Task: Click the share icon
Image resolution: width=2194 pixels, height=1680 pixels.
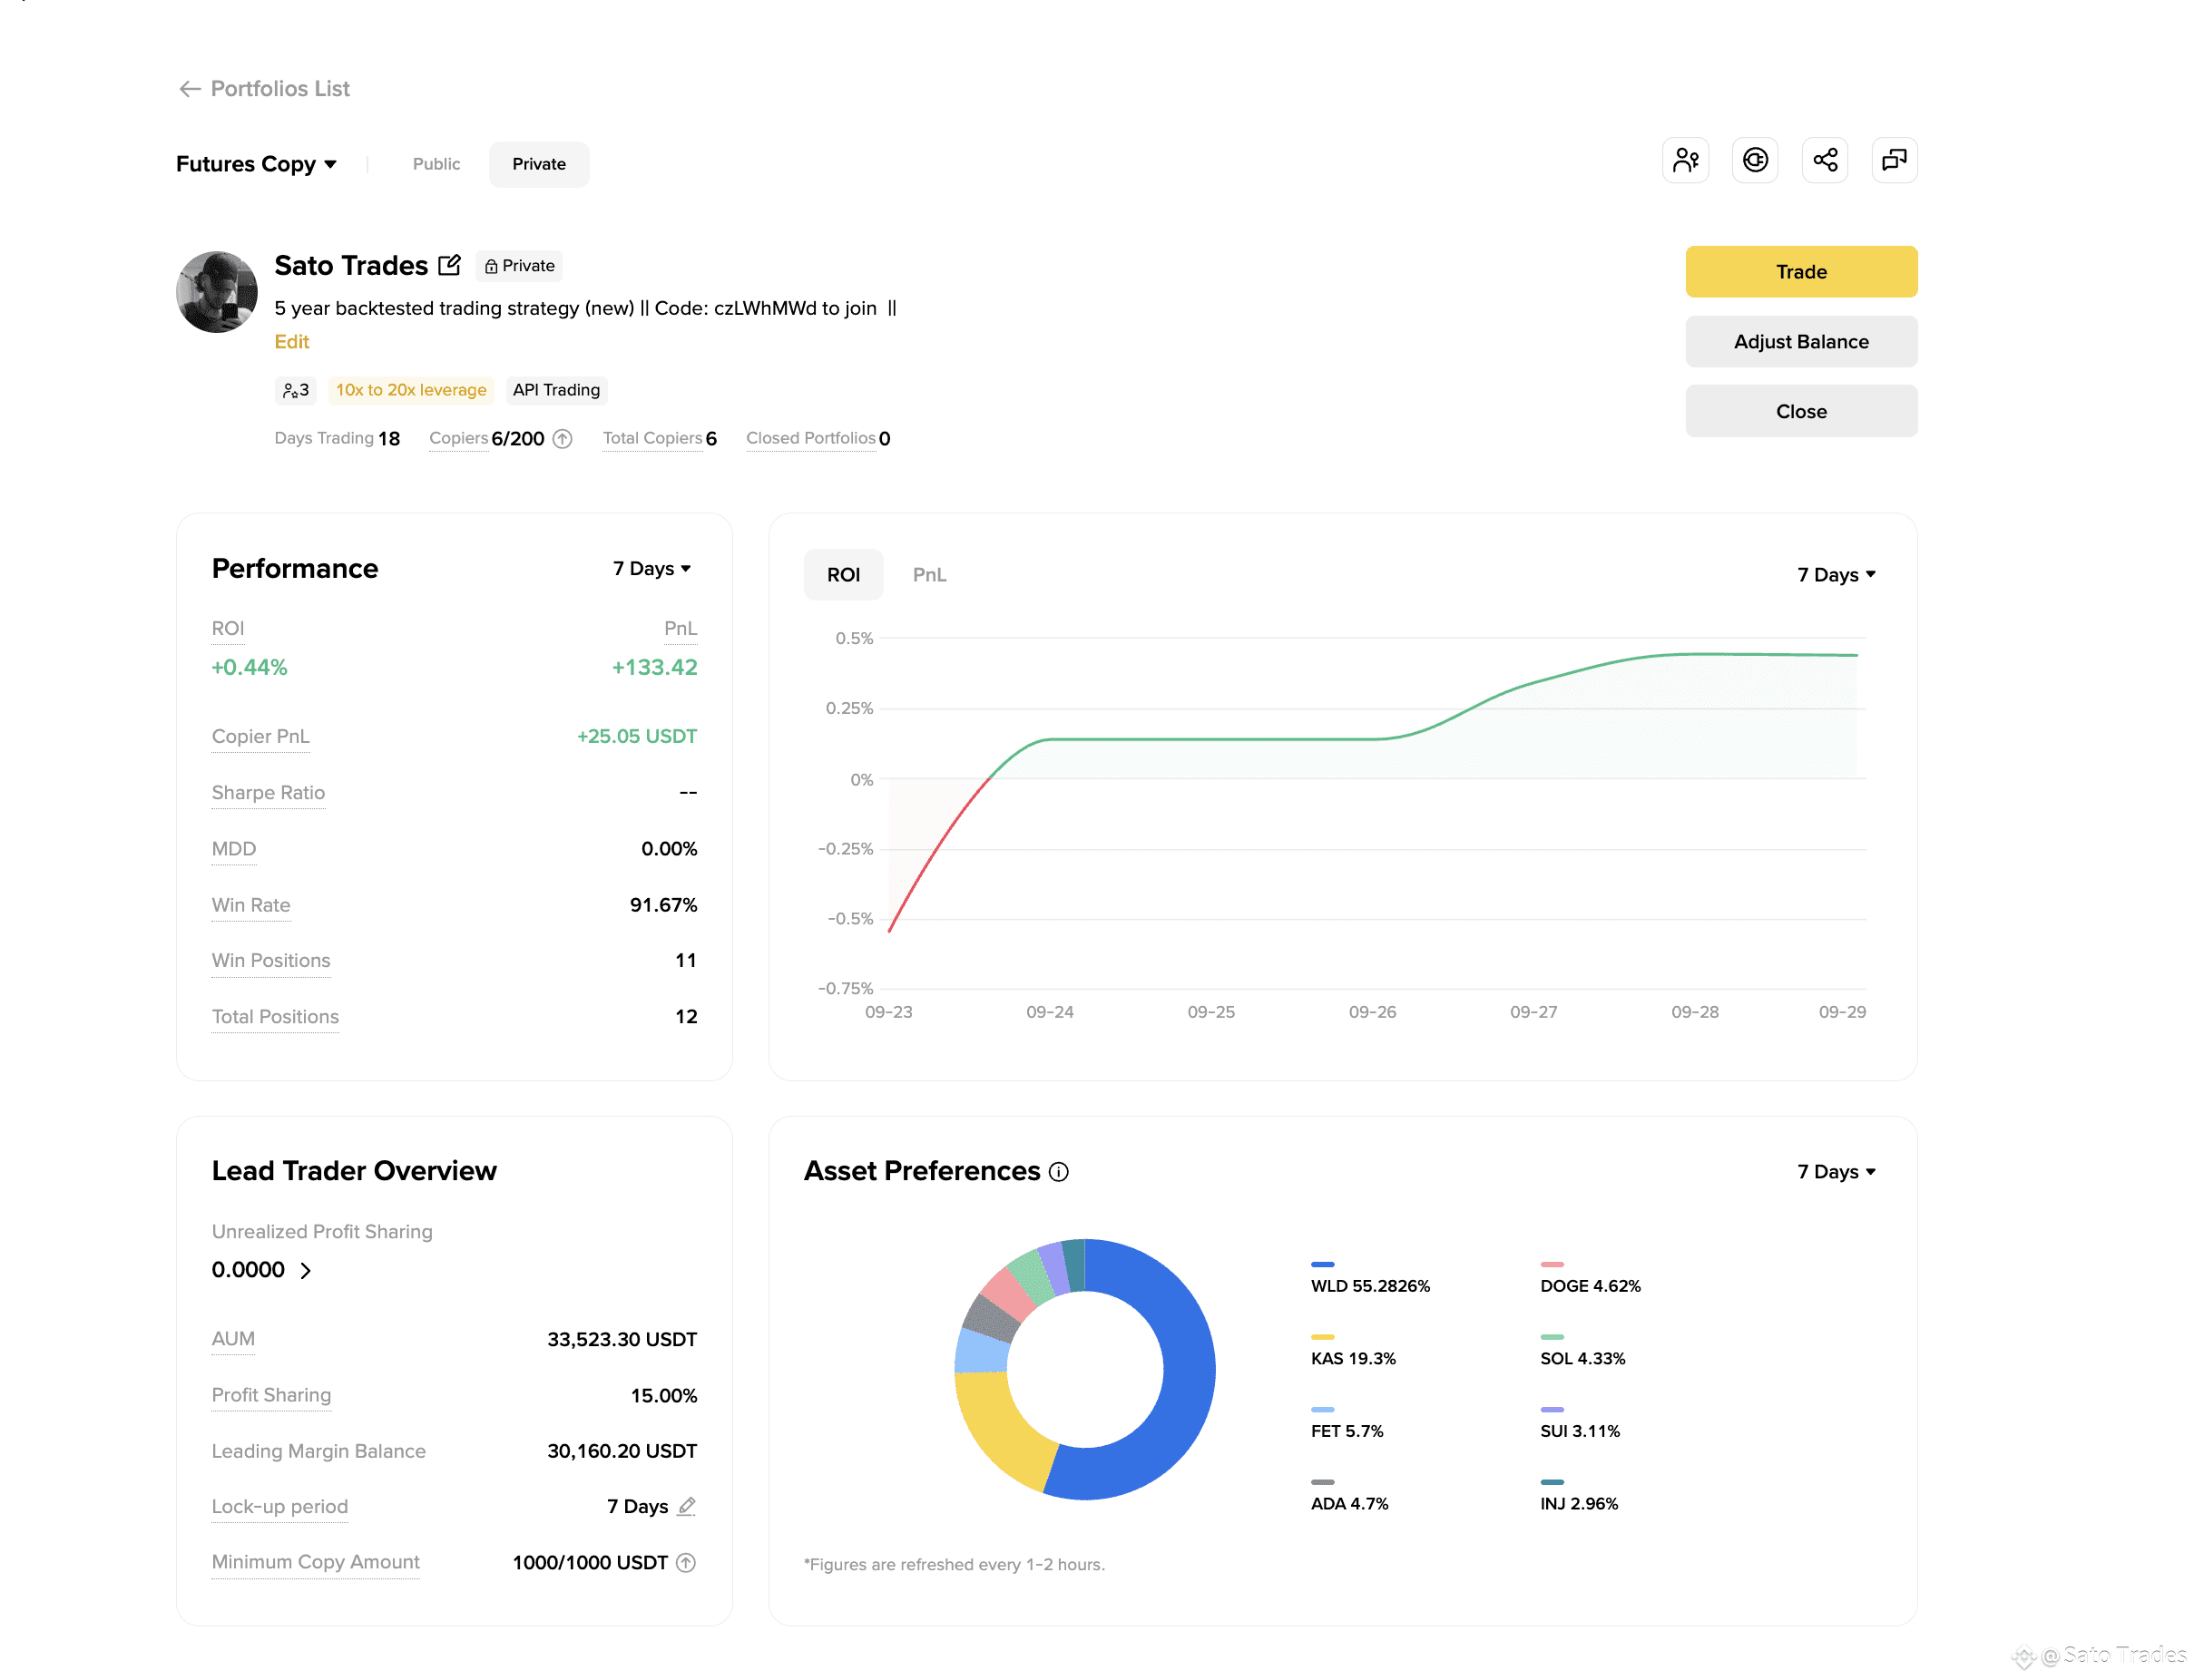Action: [x=1825, y=160]
